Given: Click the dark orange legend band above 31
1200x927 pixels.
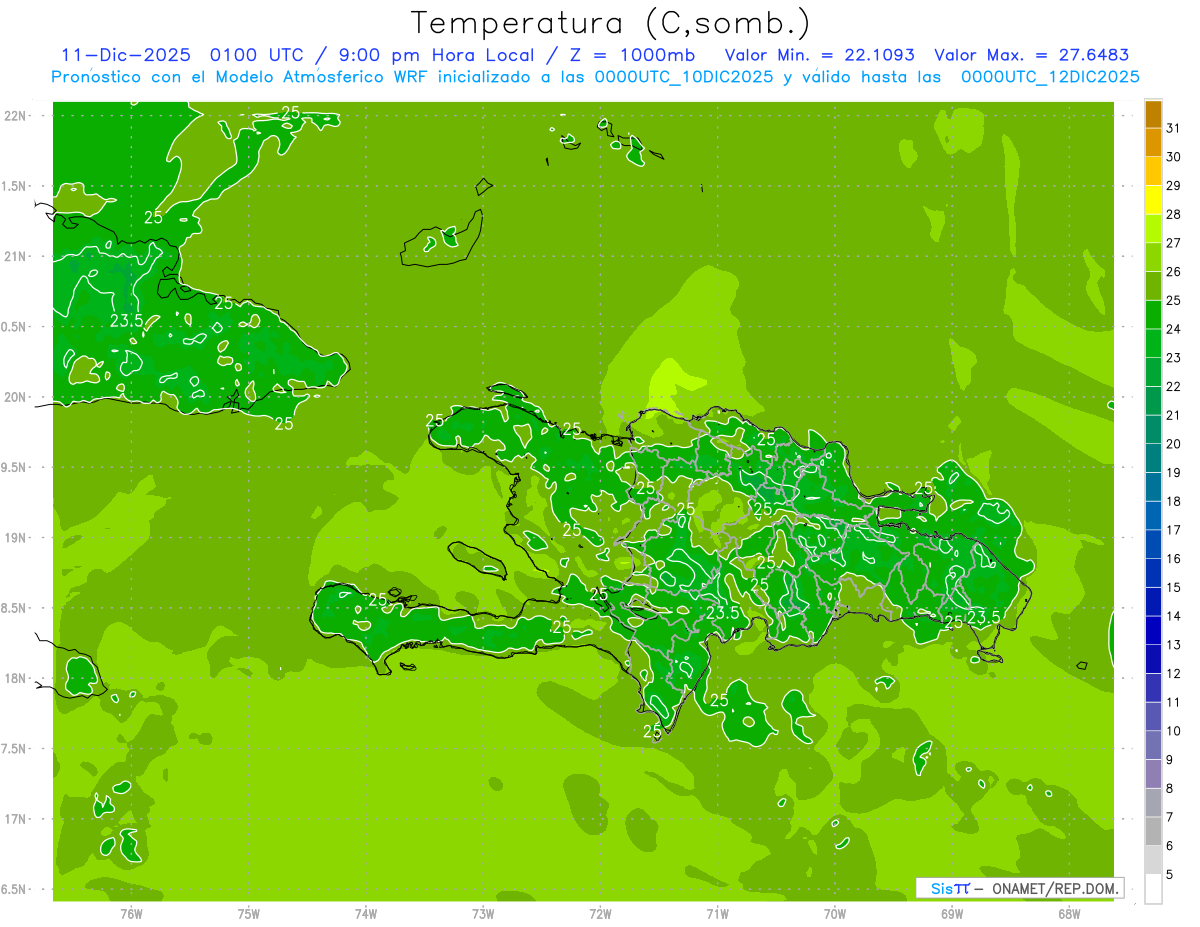Looking at the screenshot, I should (1153, 114).
